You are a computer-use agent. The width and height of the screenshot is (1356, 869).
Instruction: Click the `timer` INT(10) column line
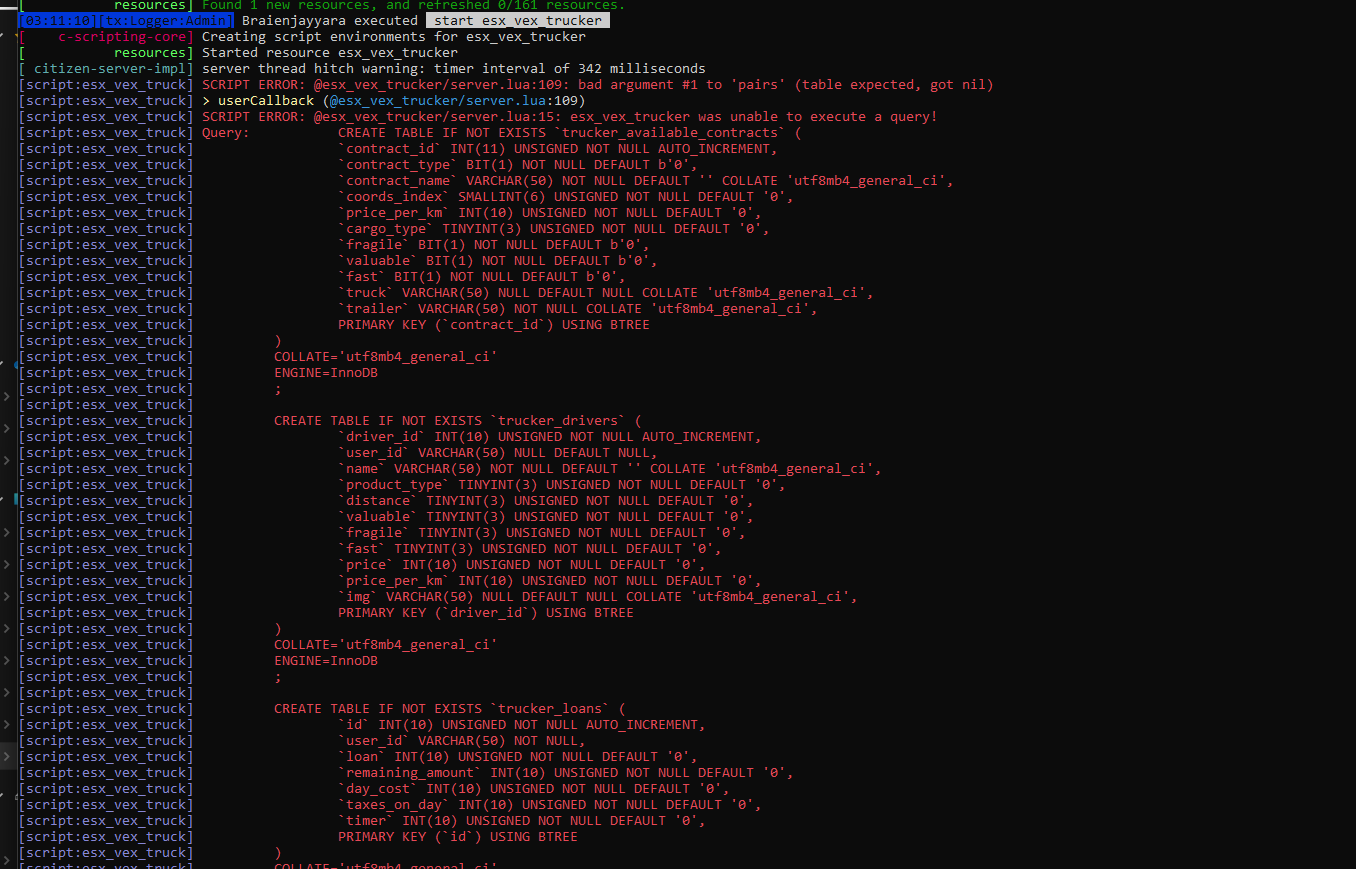[522, 821]
